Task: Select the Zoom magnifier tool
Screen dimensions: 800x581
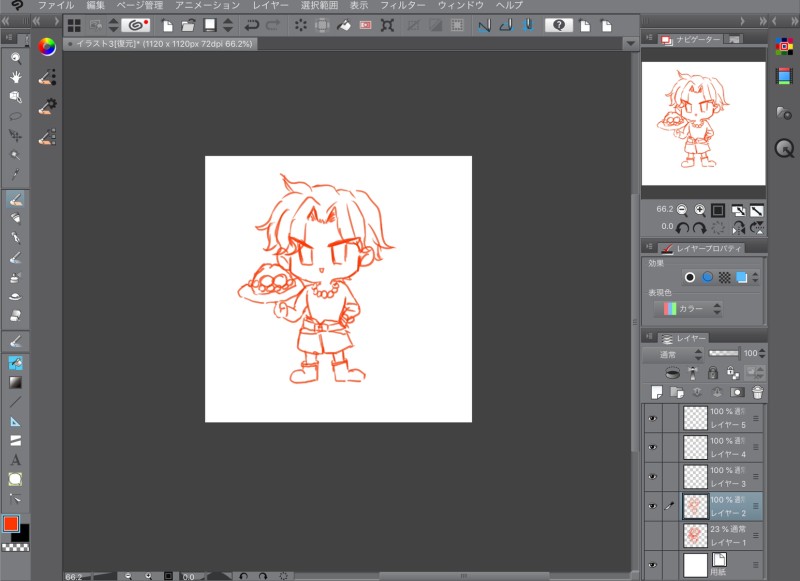Action: tap(16, 58)
